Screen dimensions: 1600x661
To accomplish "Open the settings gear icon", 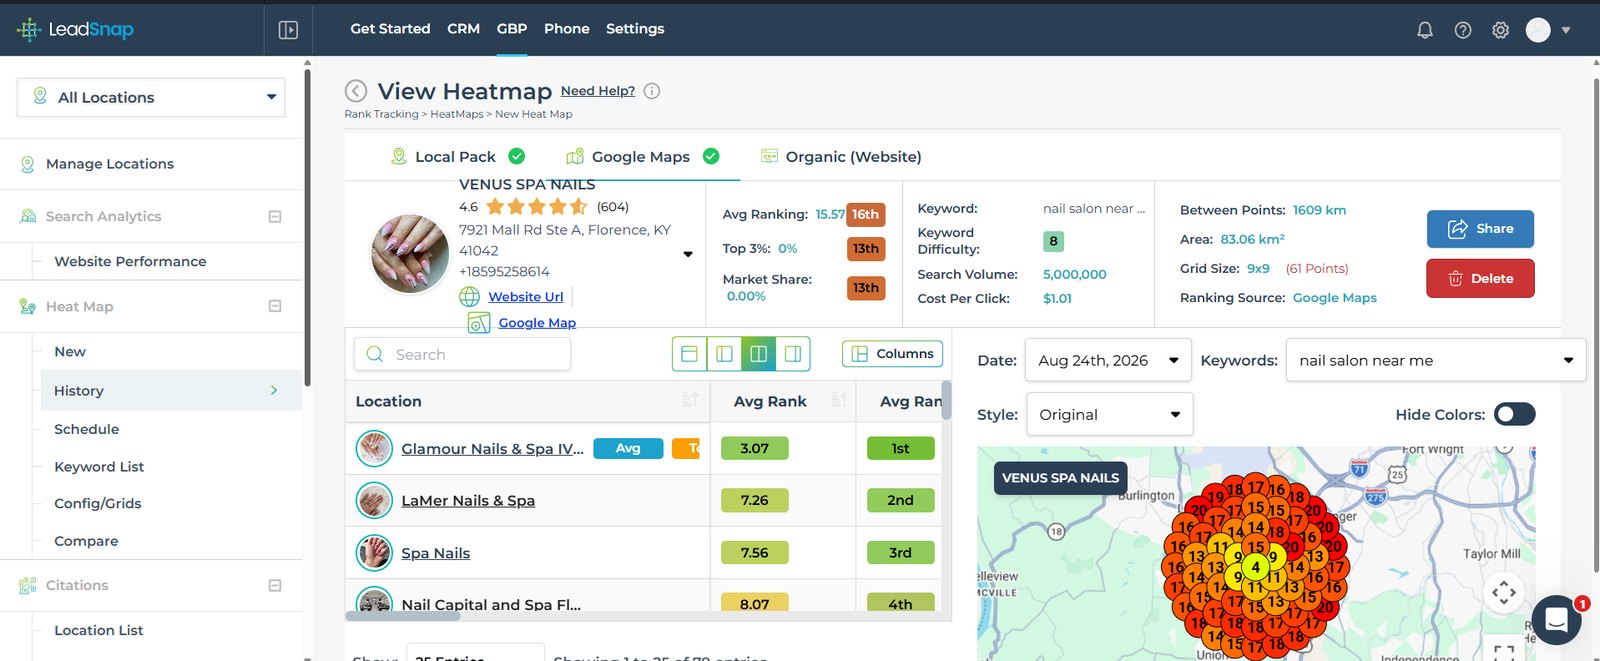I will pyautogui.click(x=1500, y=30).
